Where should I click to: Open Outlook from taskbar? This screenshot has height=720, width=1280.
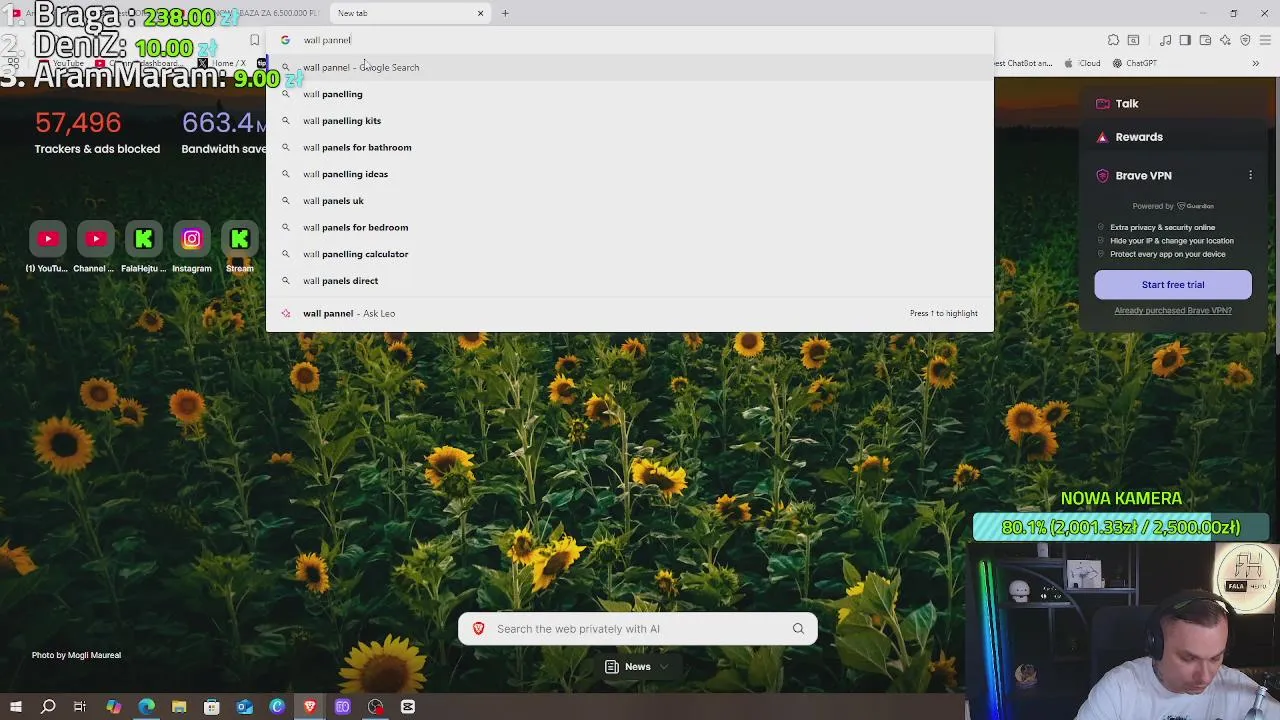pos(244,707)
